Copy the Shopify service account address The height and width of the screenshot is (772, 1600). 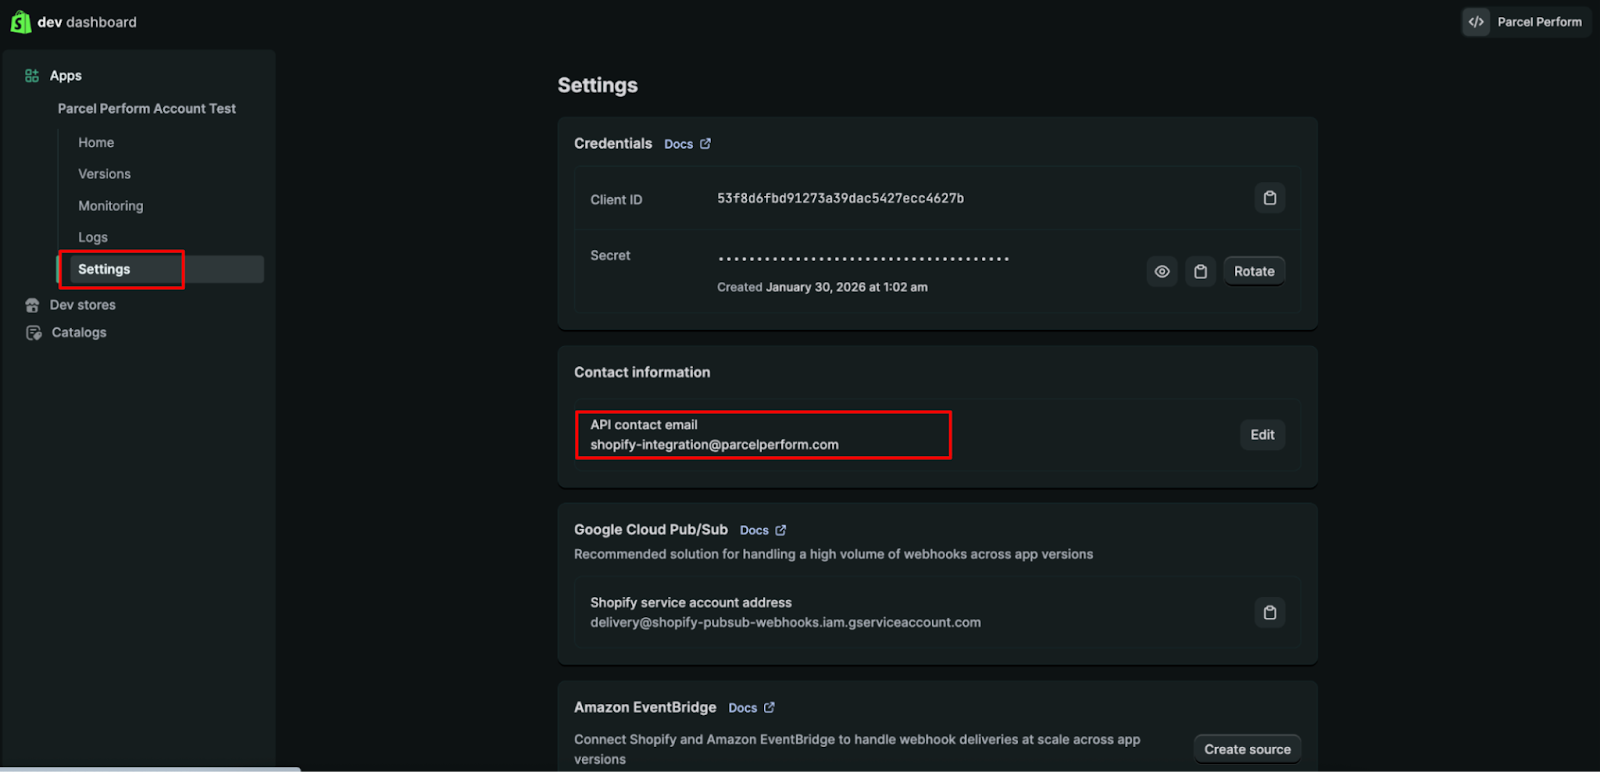1270,612
